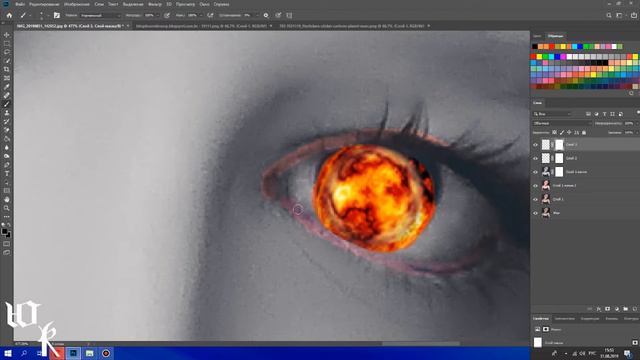Open smoothing options gear icon
The image size is (640, 360).
click(266, 16)
